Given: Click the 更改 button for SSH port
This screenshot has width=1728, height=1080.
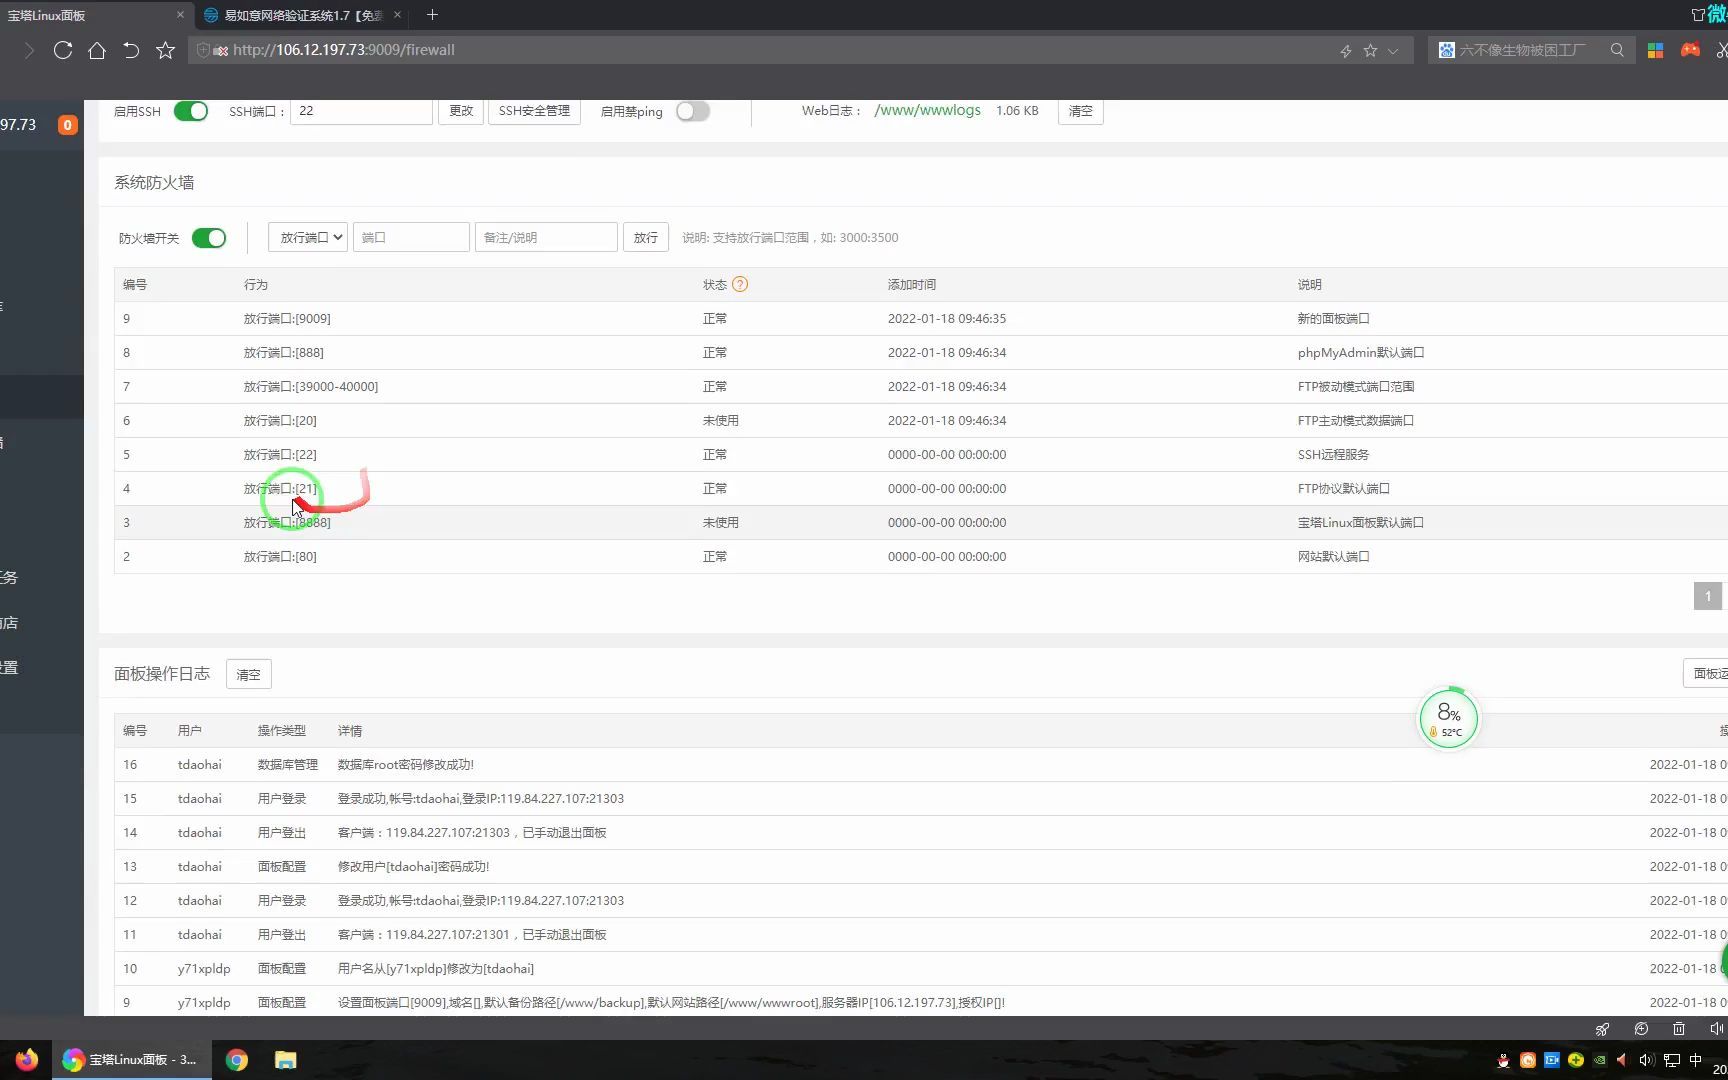Looking at the screenshot, I should click(x=461, y=111).
